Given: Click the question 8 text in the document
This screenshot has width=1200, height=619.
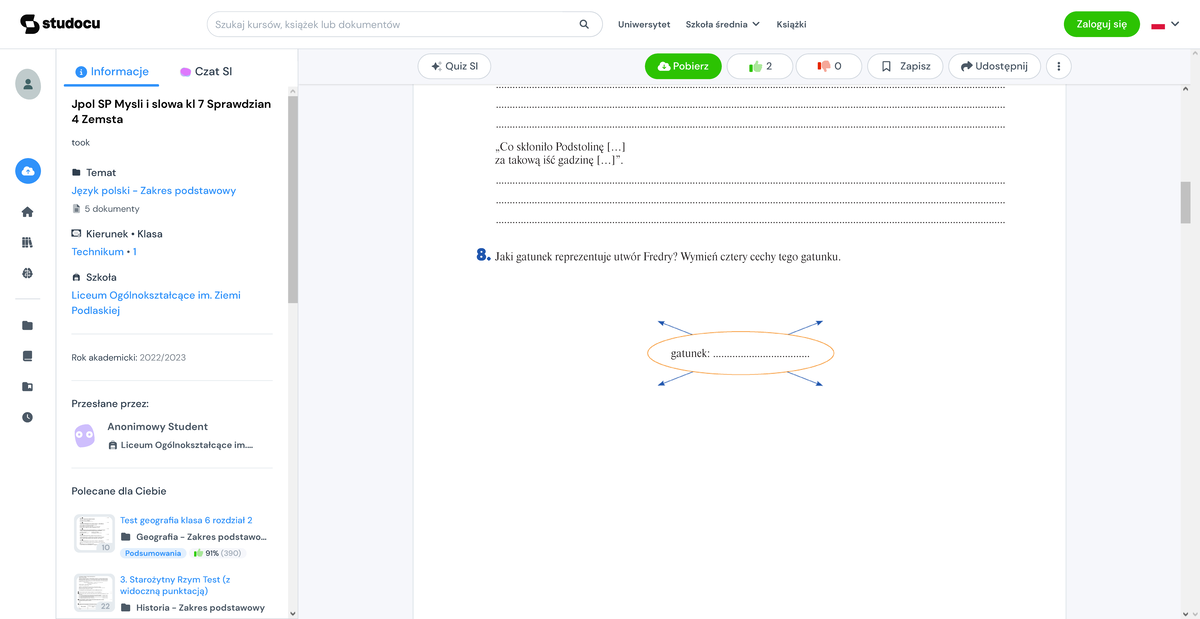Looking at the screenshot, I should [x=668, y=257].
